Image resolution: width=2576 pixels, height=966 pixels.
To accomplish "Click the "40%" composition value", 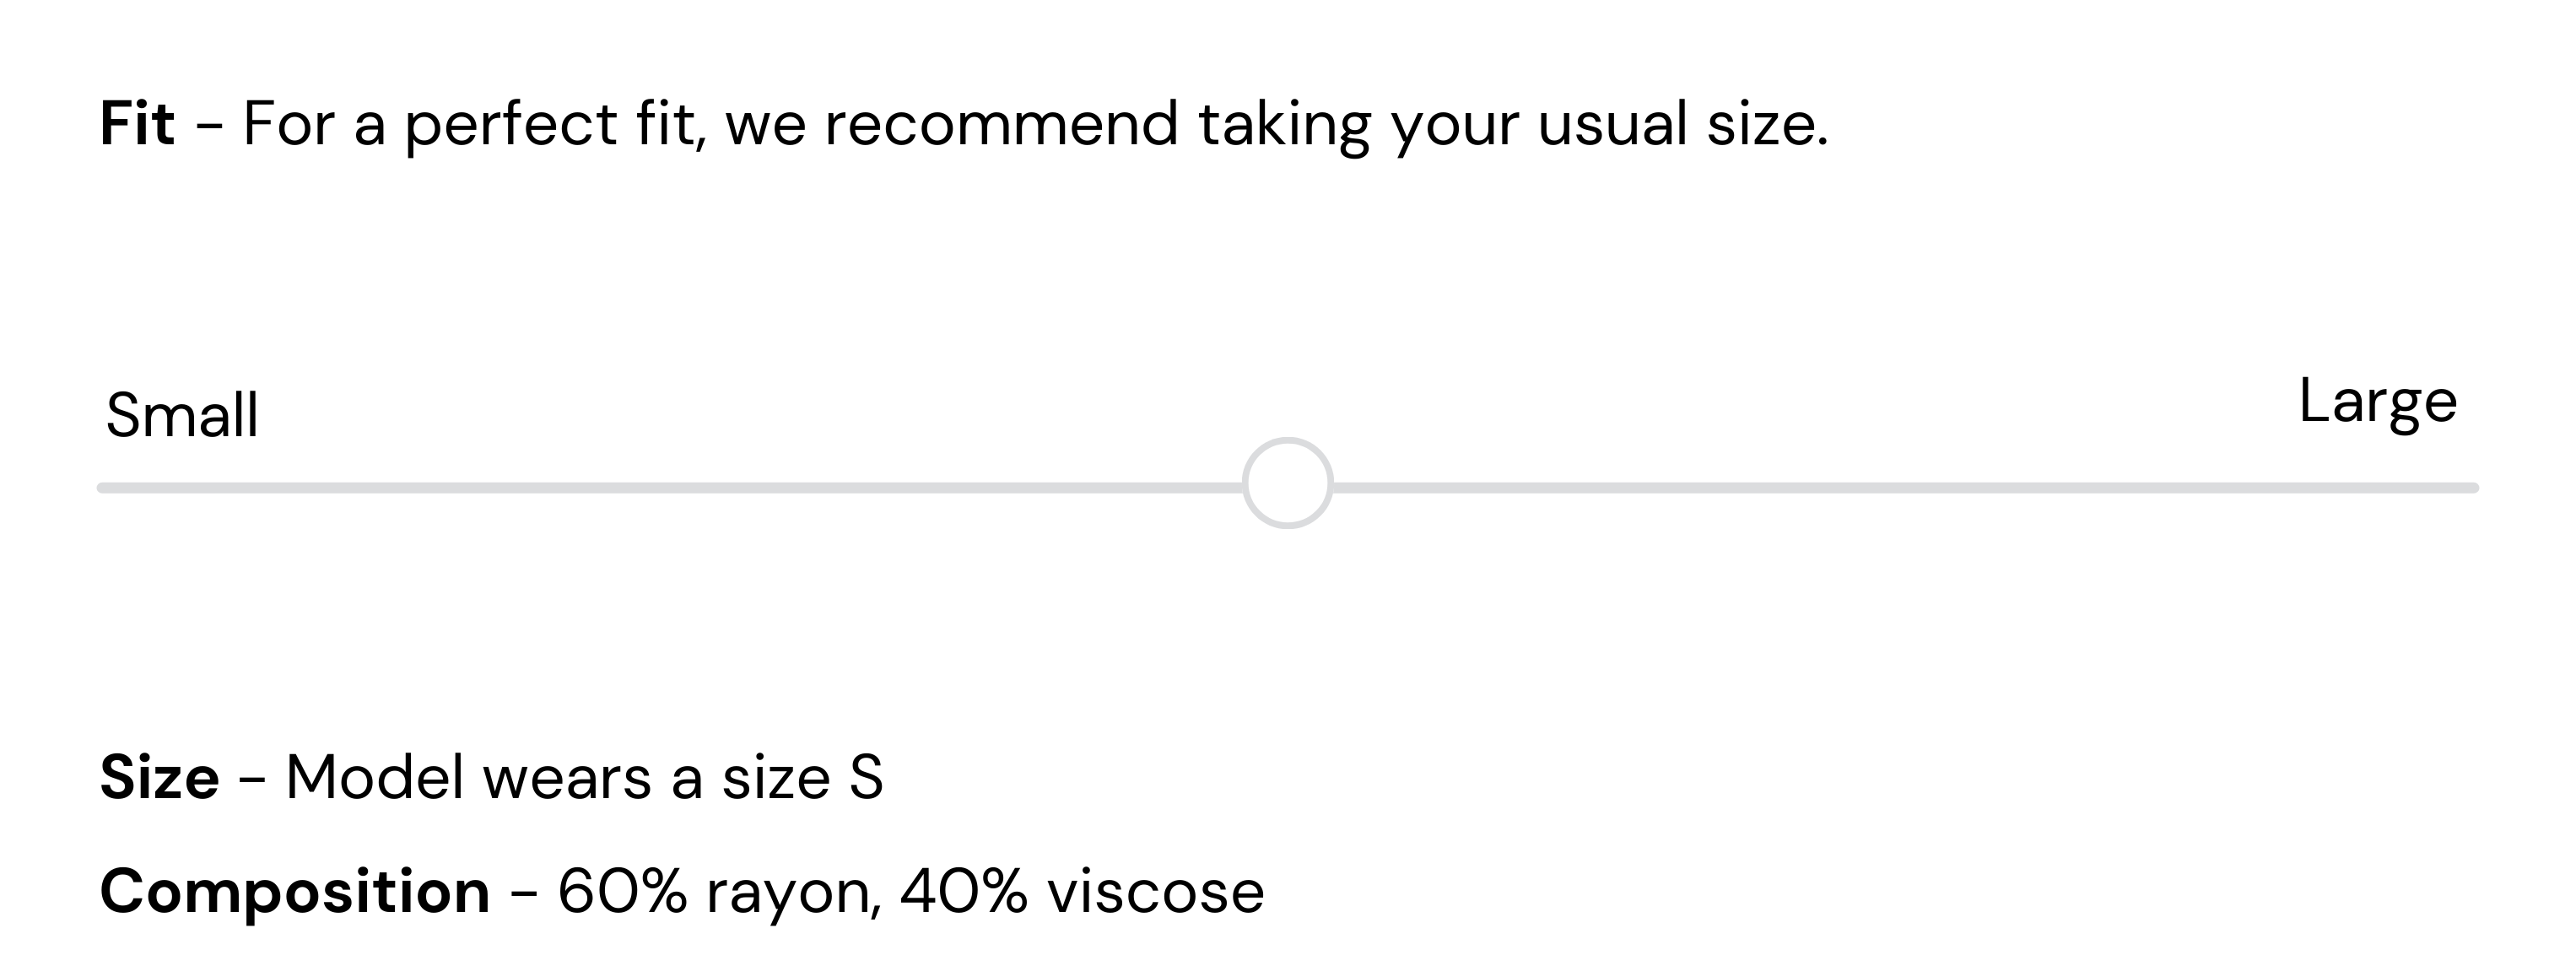I will [x=963, y=891].
